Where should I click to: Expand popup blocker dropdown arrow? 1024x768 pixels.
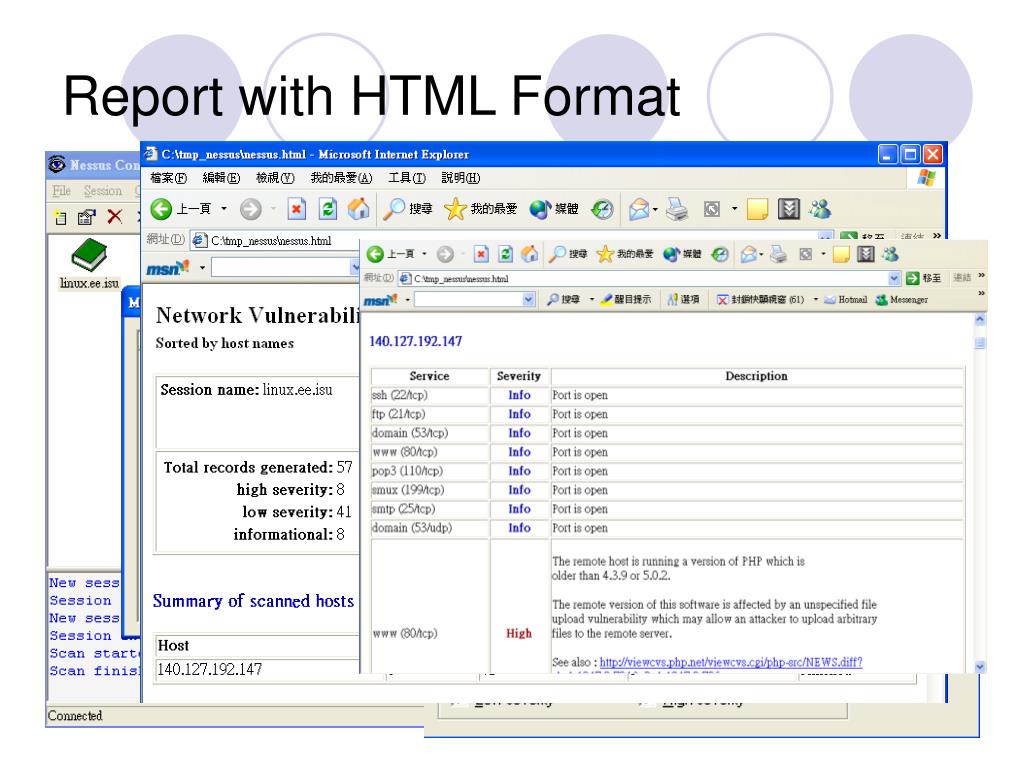[x=815, y=299]
